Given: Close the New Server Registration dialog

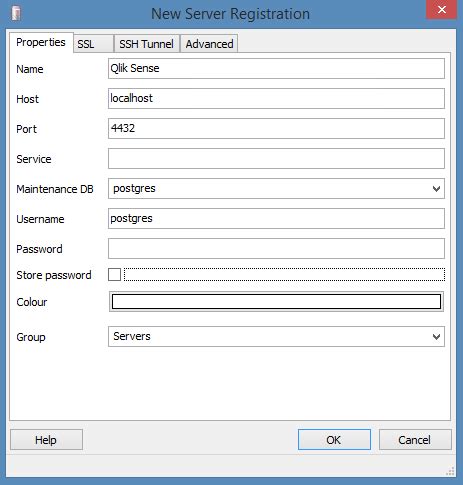Looking at the screenshot, I should tap(442, 10).
